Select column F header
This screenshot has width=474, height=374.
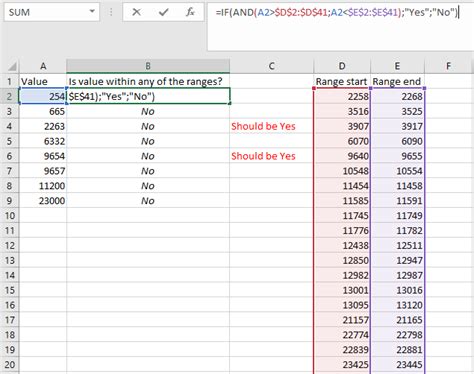449,66
